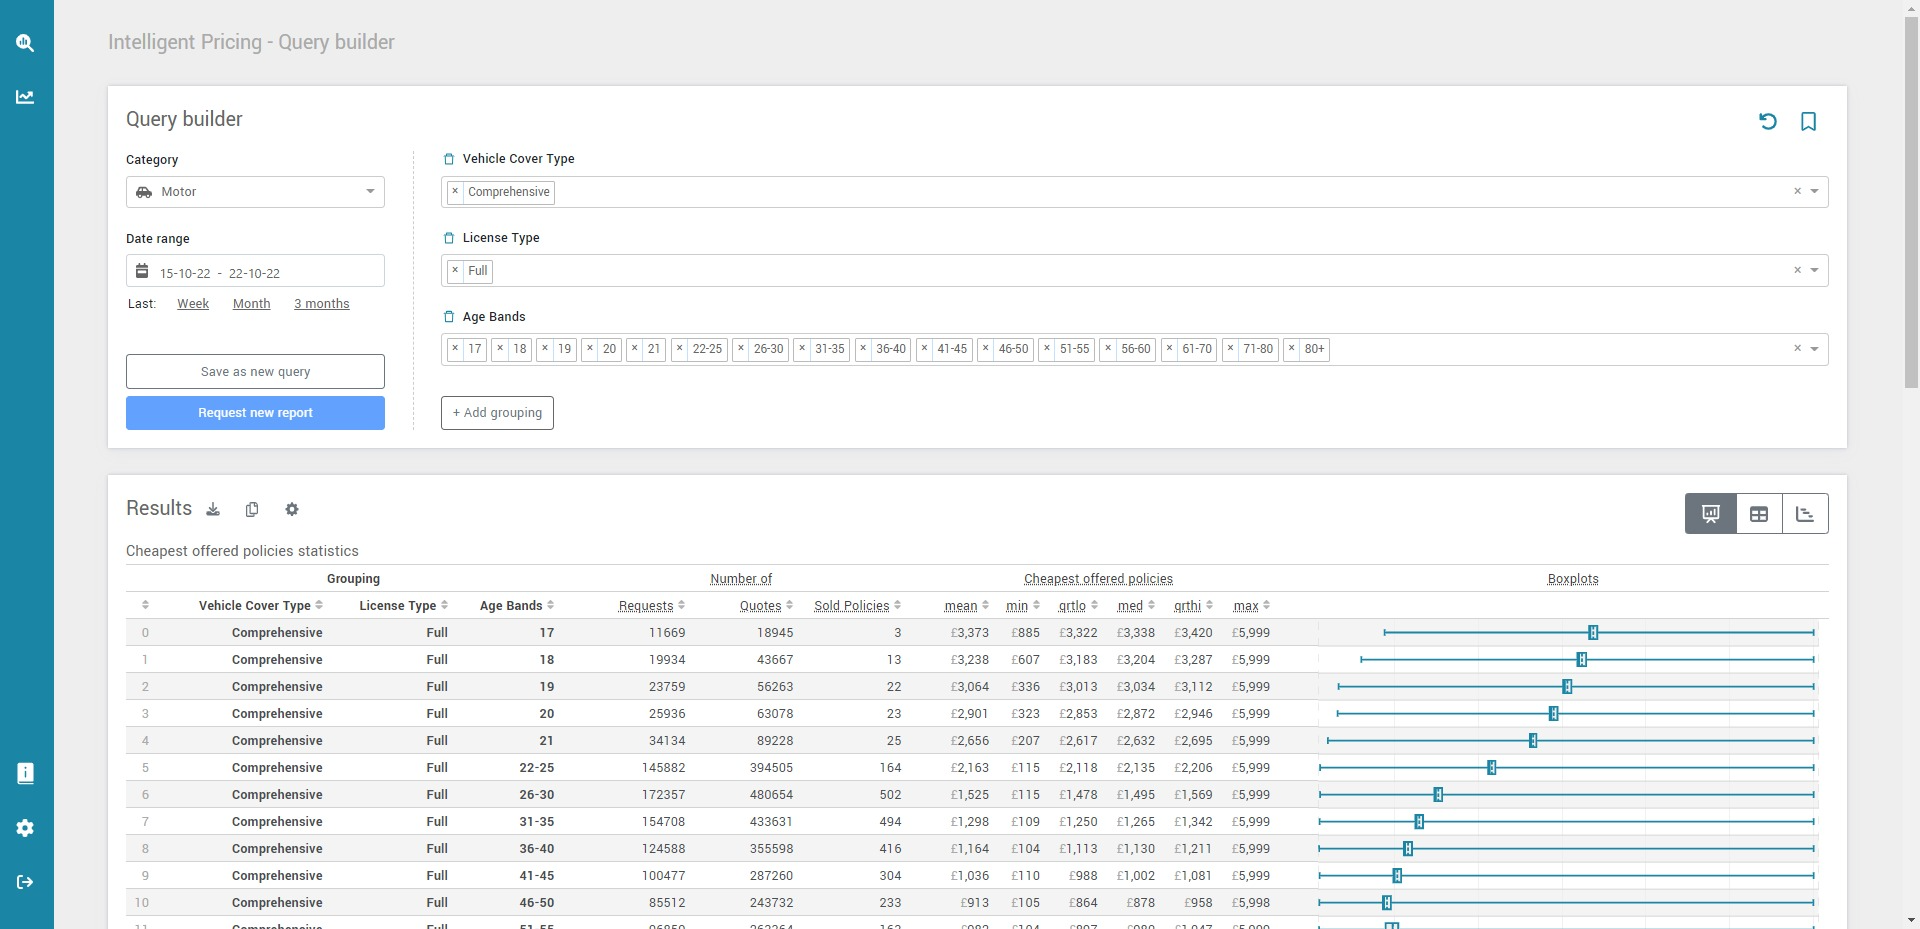Viewport: 1920px width, 929px height.
Task: Expand the Age Bands dropdown
Action: pos(1815,349)
